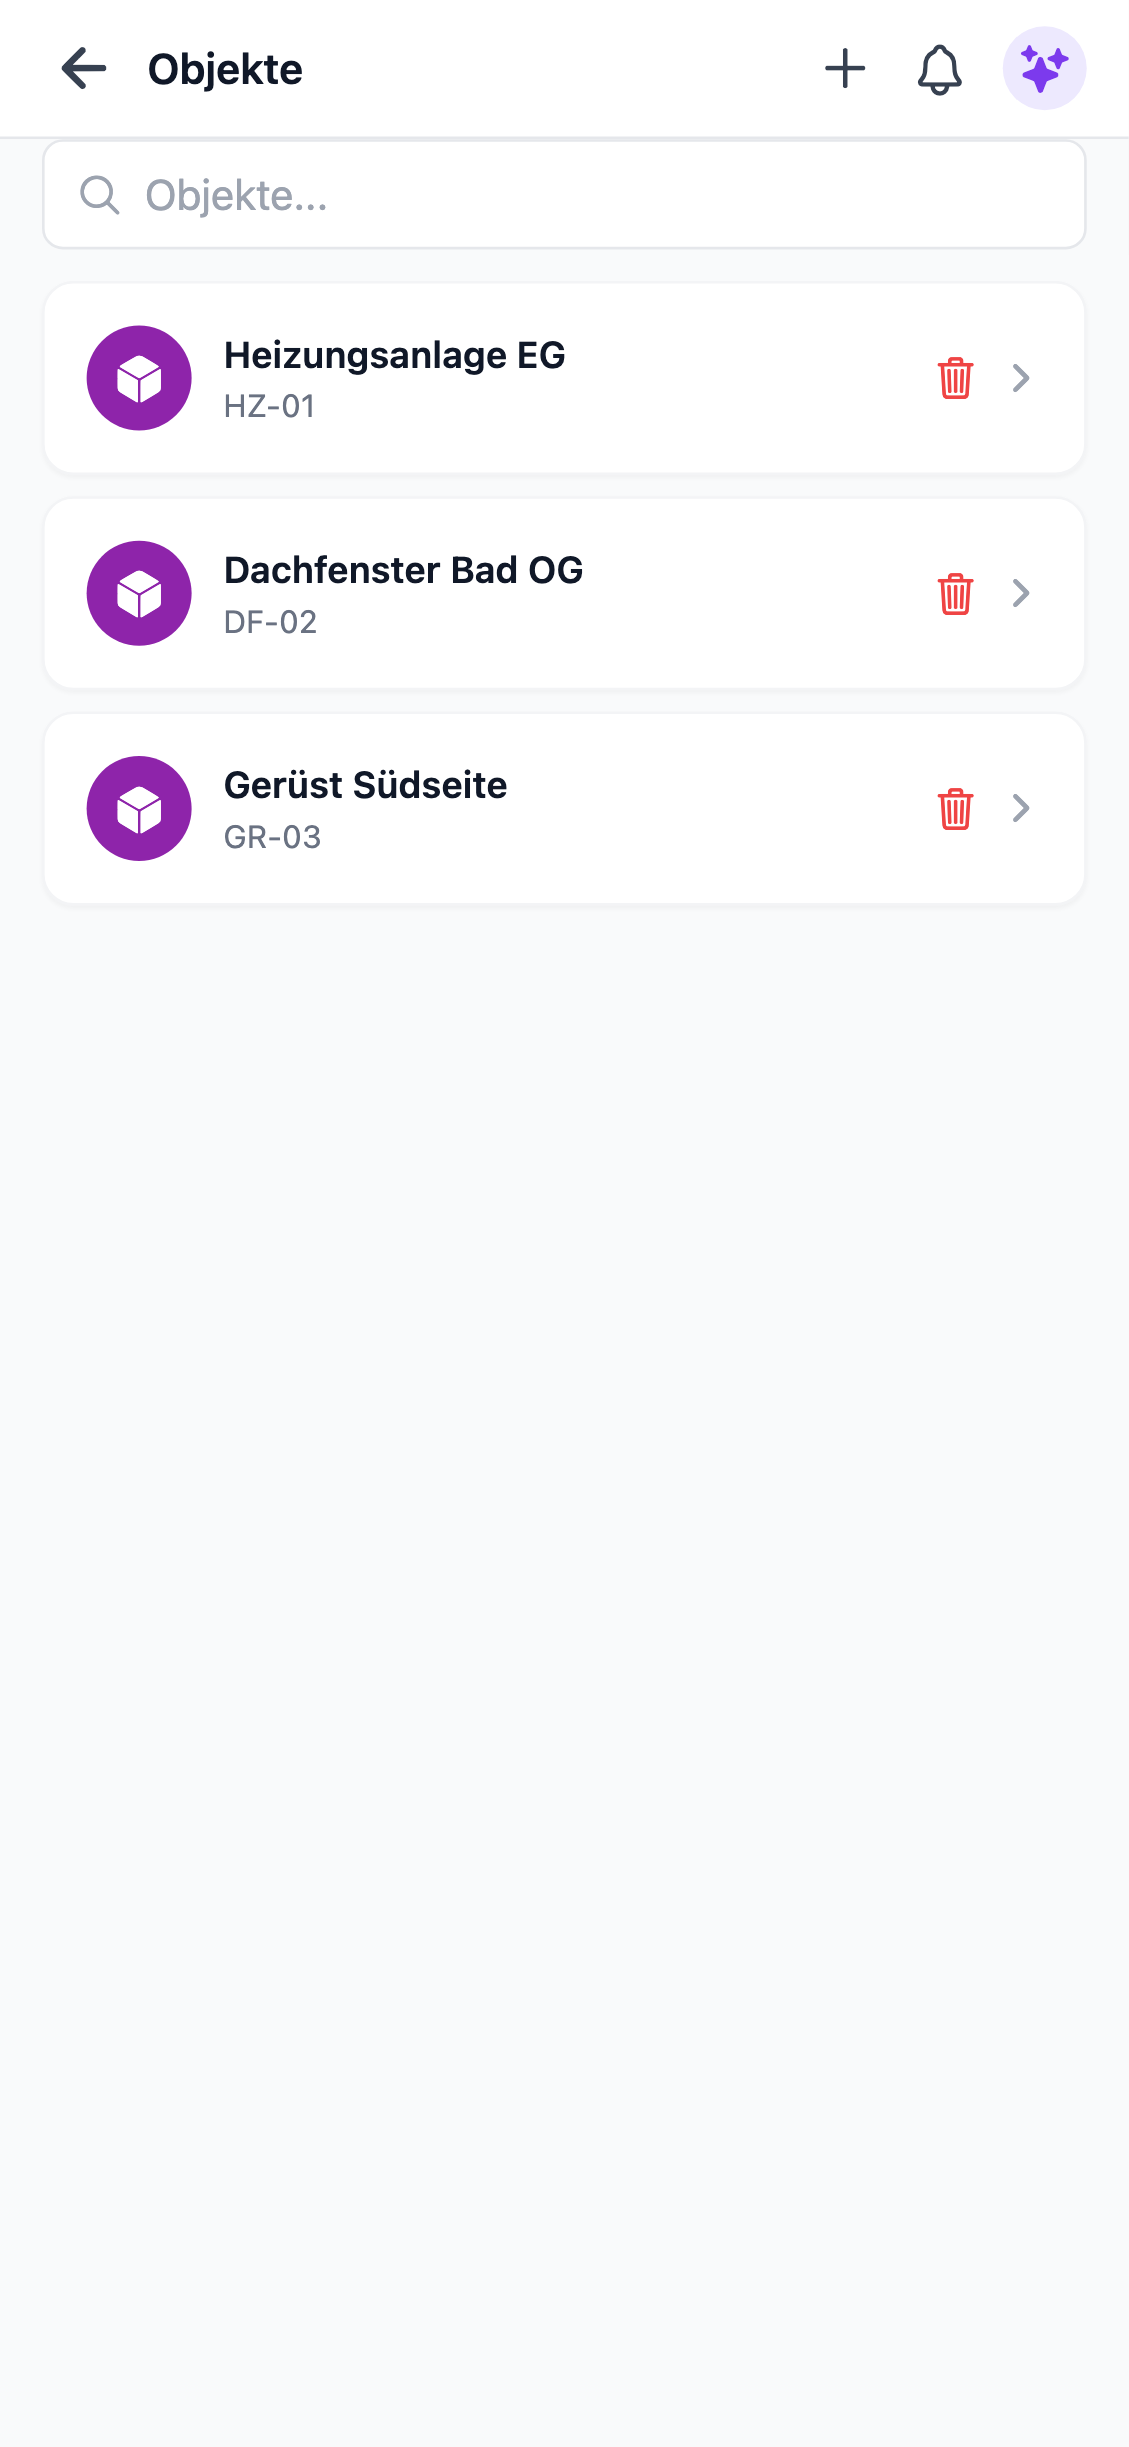Focus the Objekte search field

(600, 195)
